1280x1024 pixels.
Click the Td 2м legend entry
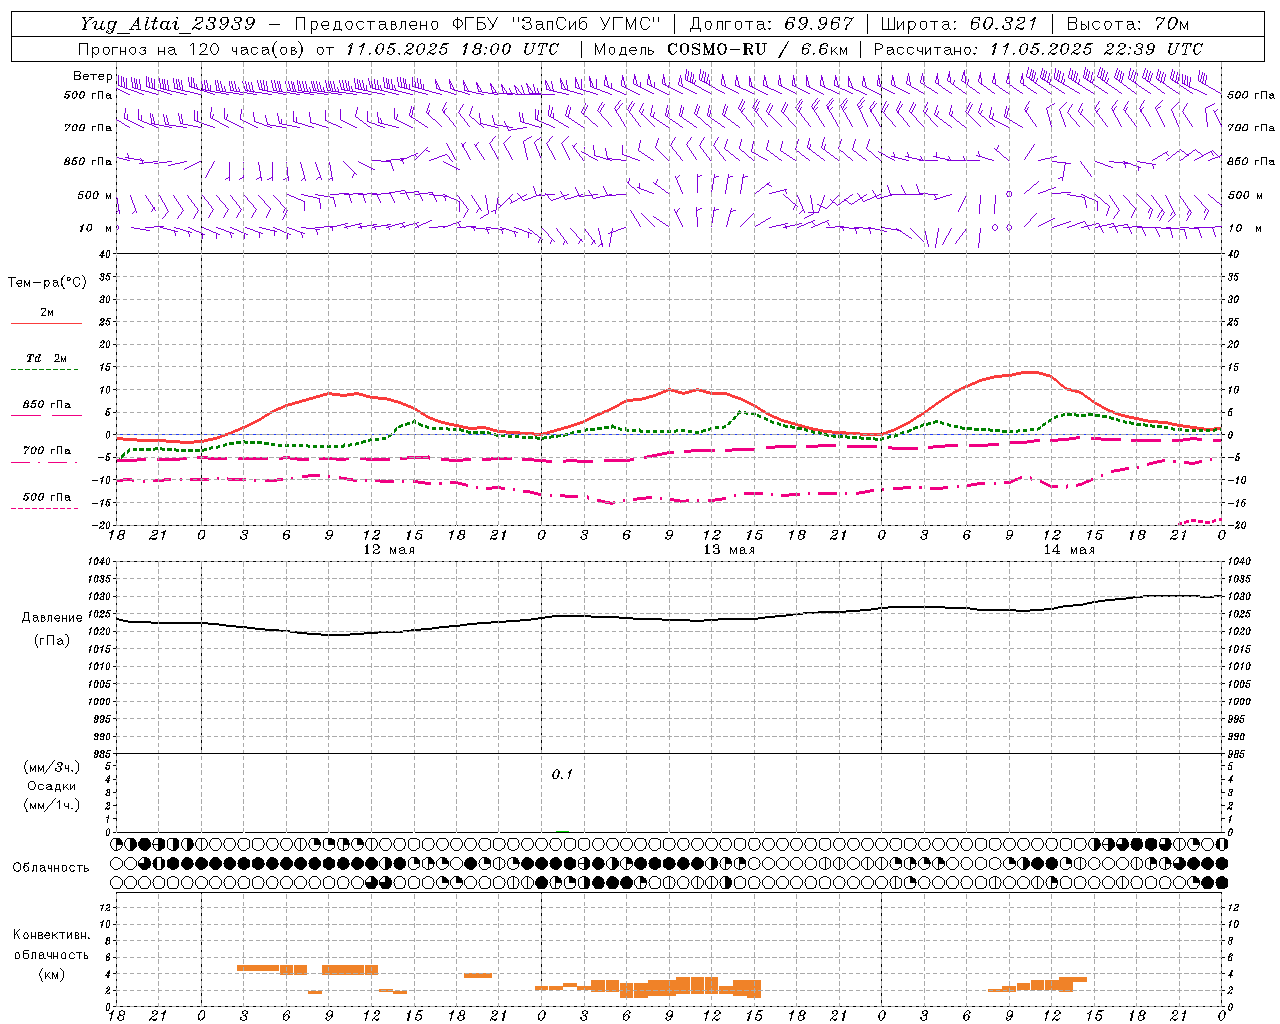coord(46,358)
